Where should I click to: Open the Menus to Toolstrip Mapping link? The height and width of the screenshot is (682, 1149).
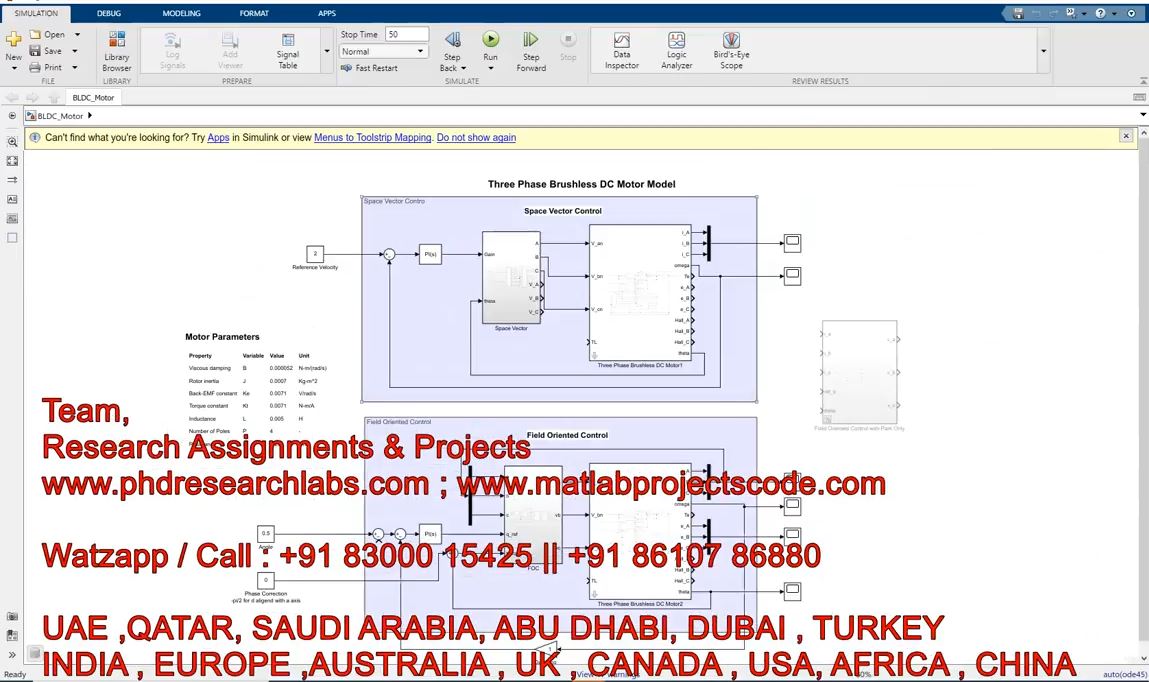(372, 138)
